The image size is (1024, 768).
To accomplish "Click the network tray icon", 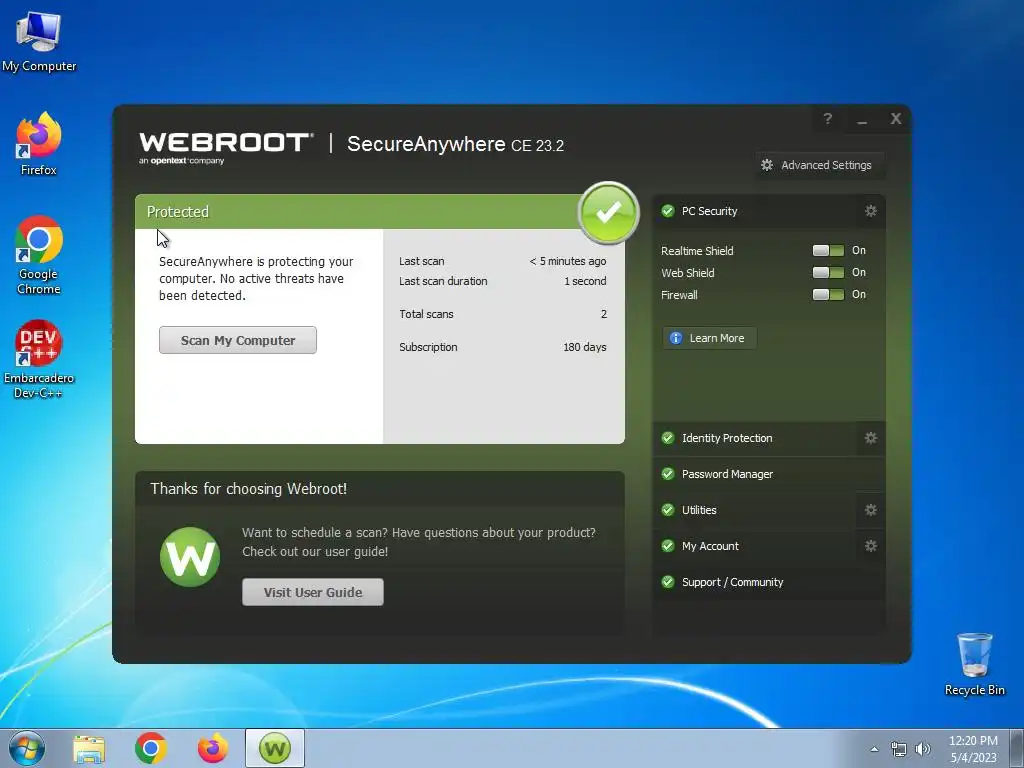I will [x=899, y=749].
